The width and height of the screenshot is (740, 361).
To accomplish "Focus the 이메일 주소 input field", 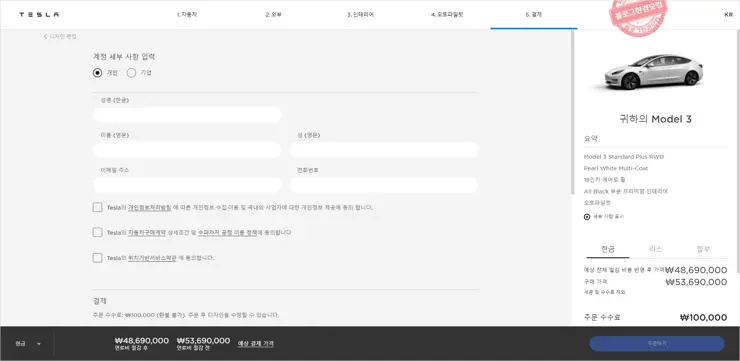I will click(x=187, y=185).
